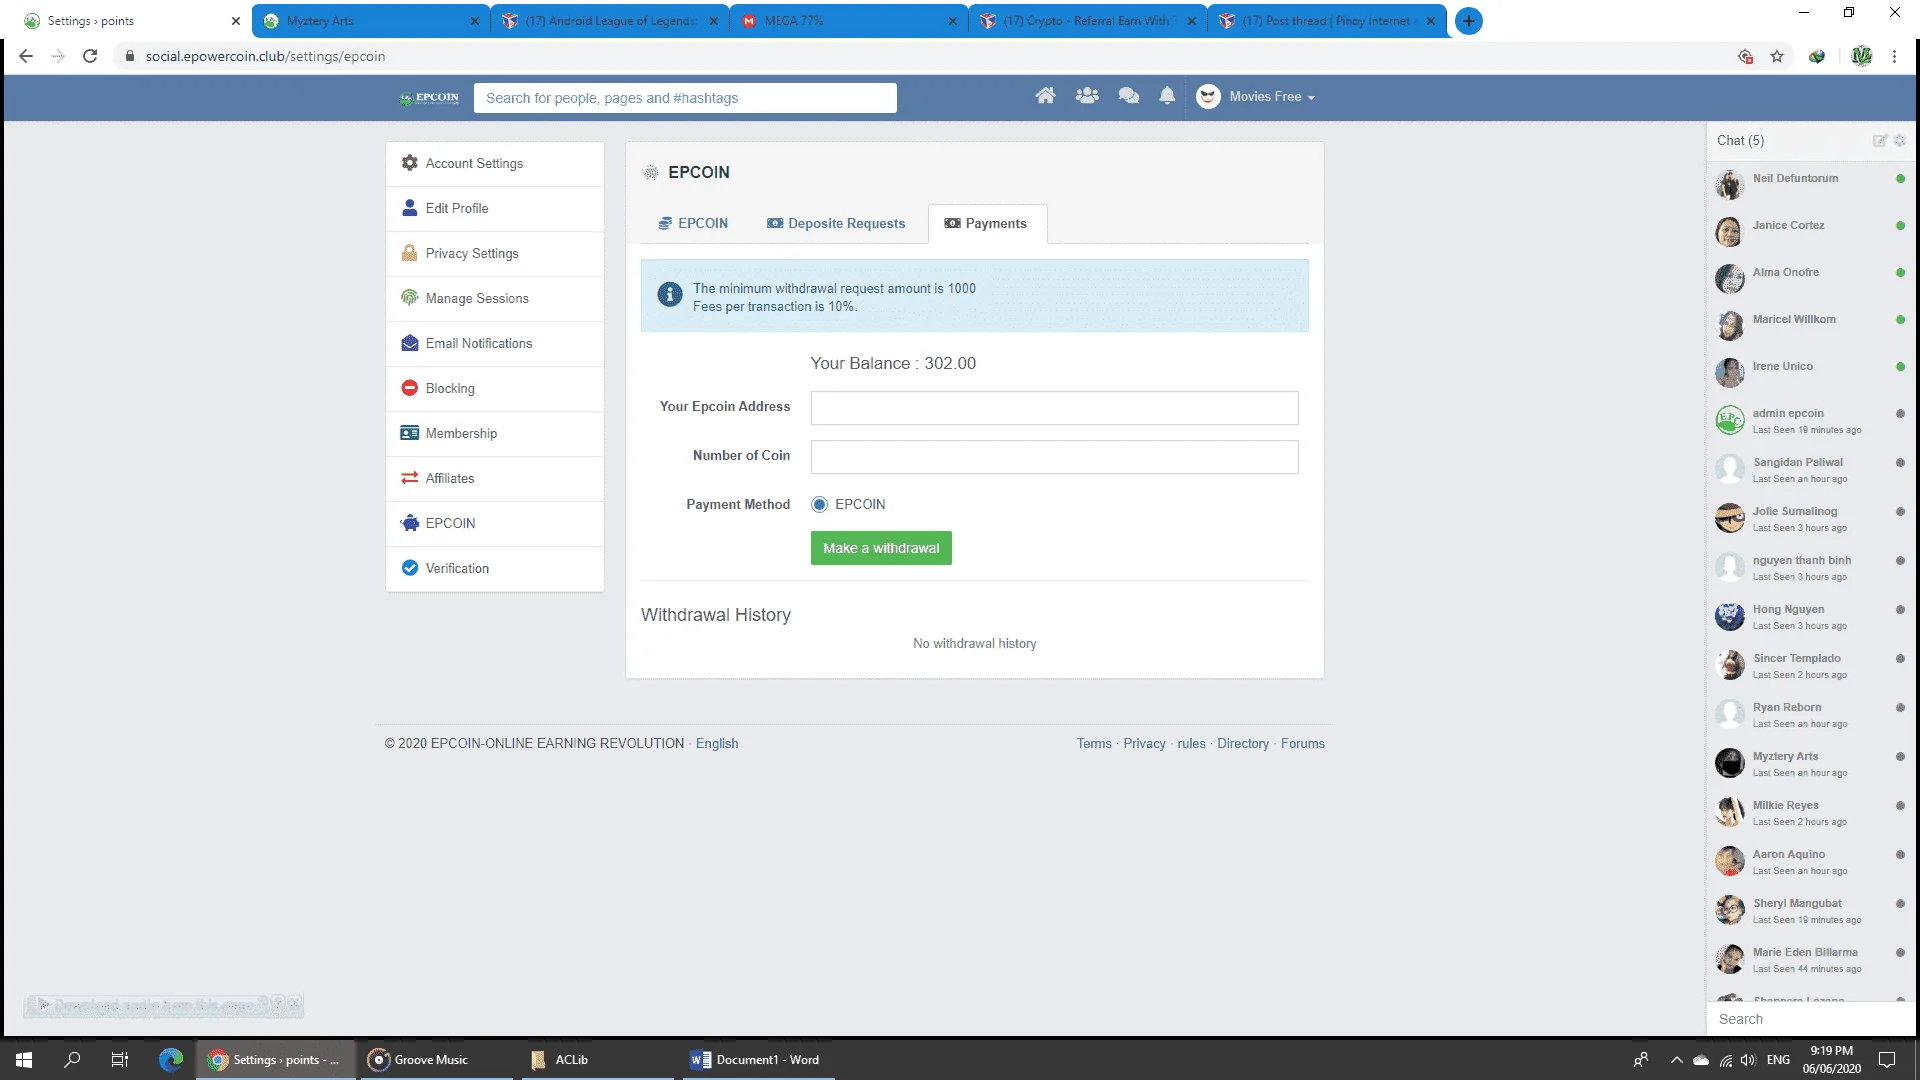Open Task View in the taskbar
1920x1080 pixels.
click(x=120, y=1060)
